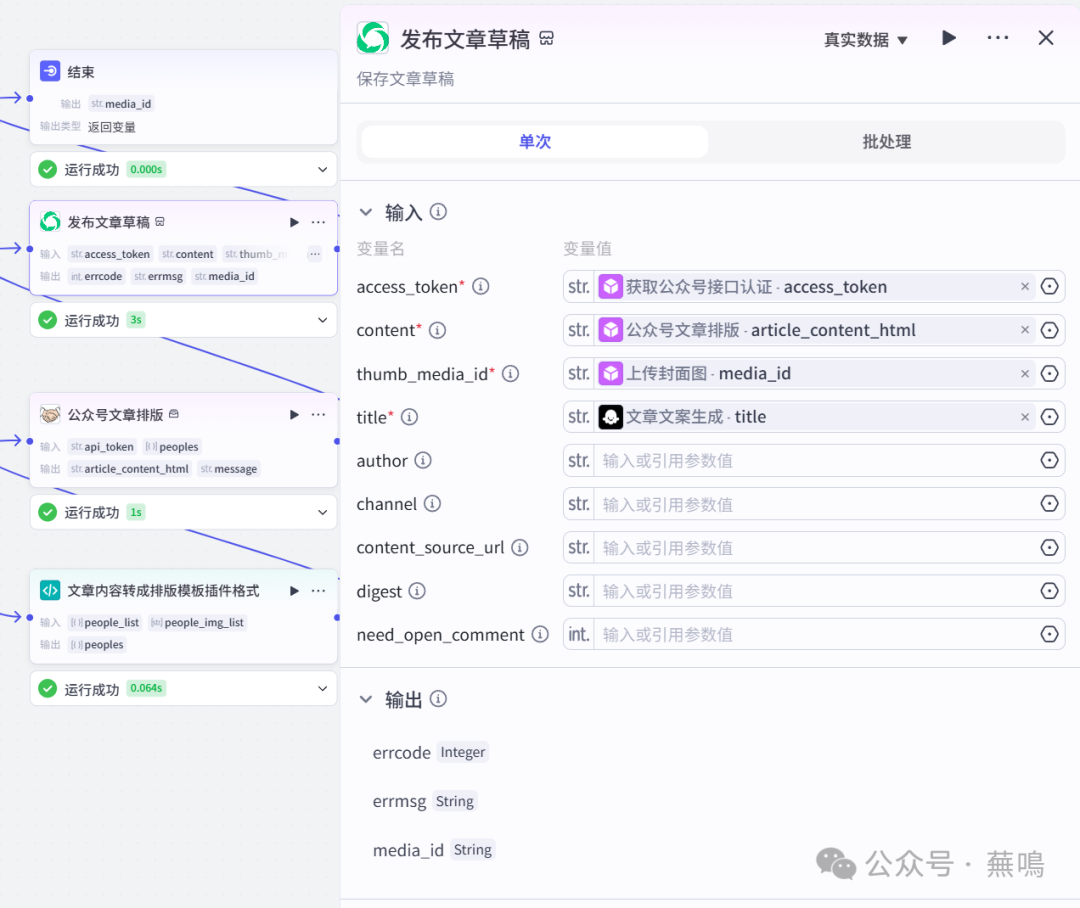Remove the title variable reference
Screen dimensions: 1080x908
tap(1025, 417)
